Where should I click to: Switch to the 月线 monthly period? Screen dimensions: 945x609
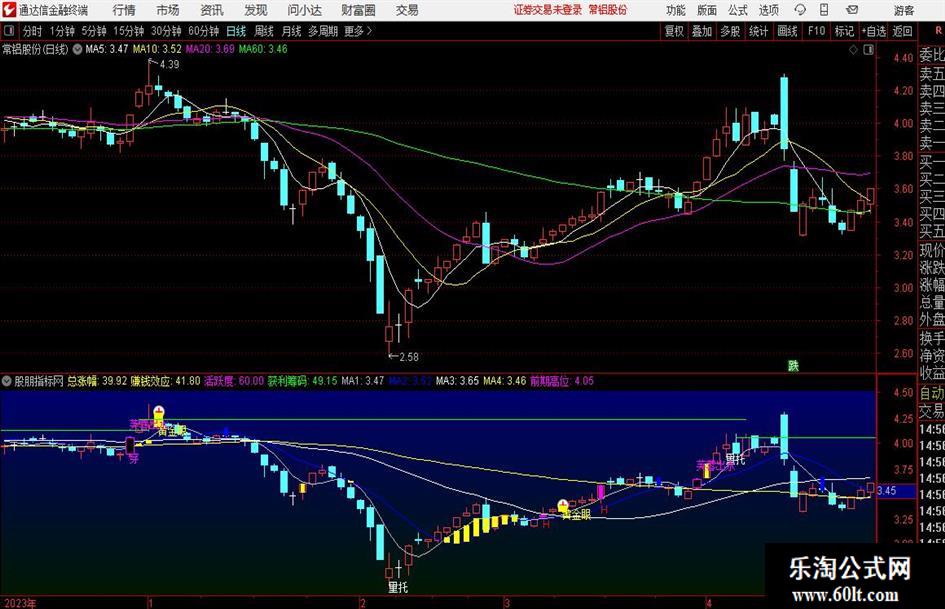291,31
